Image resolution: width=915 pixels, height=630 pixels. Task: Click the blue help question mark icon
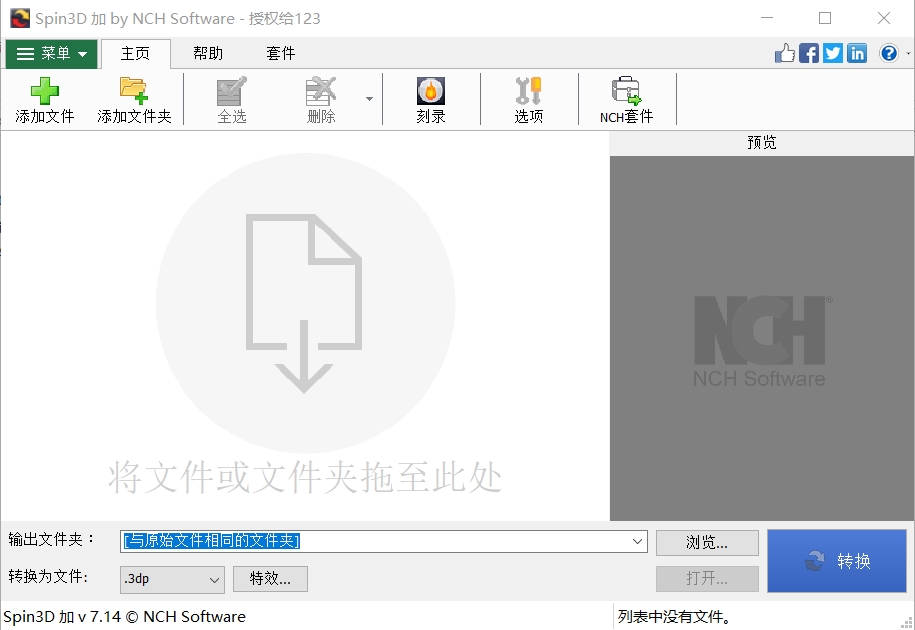889,54
